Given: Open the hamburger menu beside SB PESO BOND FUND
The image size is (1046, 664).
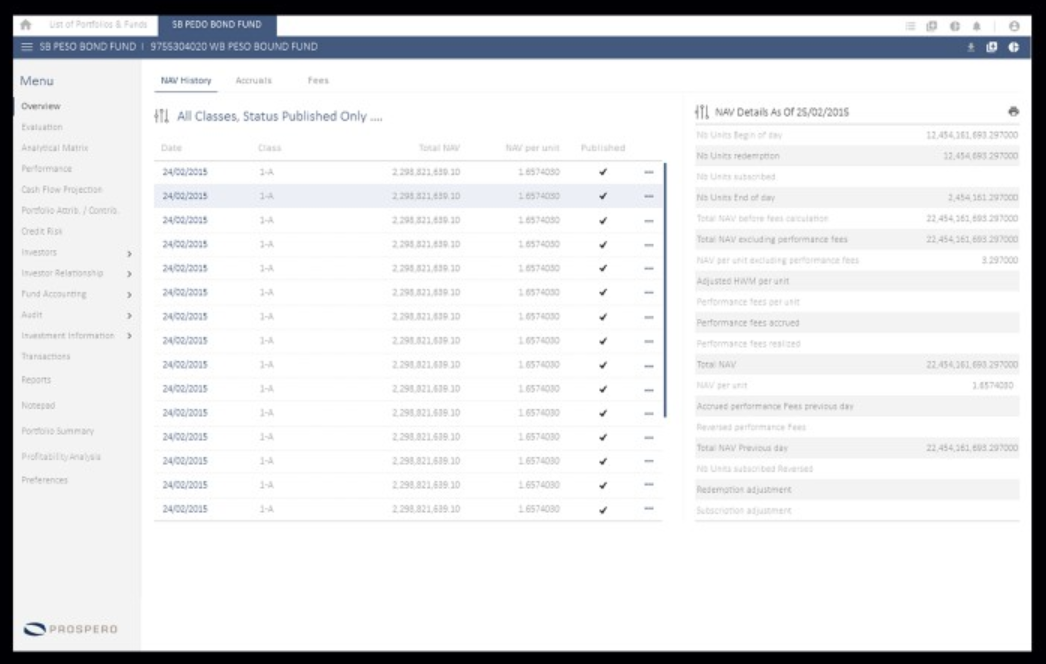Looking at the screenshot, I should tap(27, 47).
